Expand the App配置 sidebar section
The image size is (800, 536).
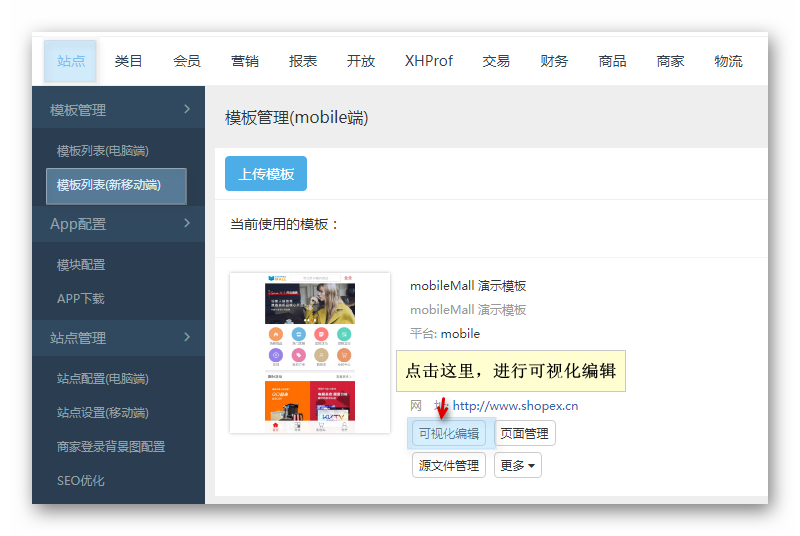click(118, 224)
